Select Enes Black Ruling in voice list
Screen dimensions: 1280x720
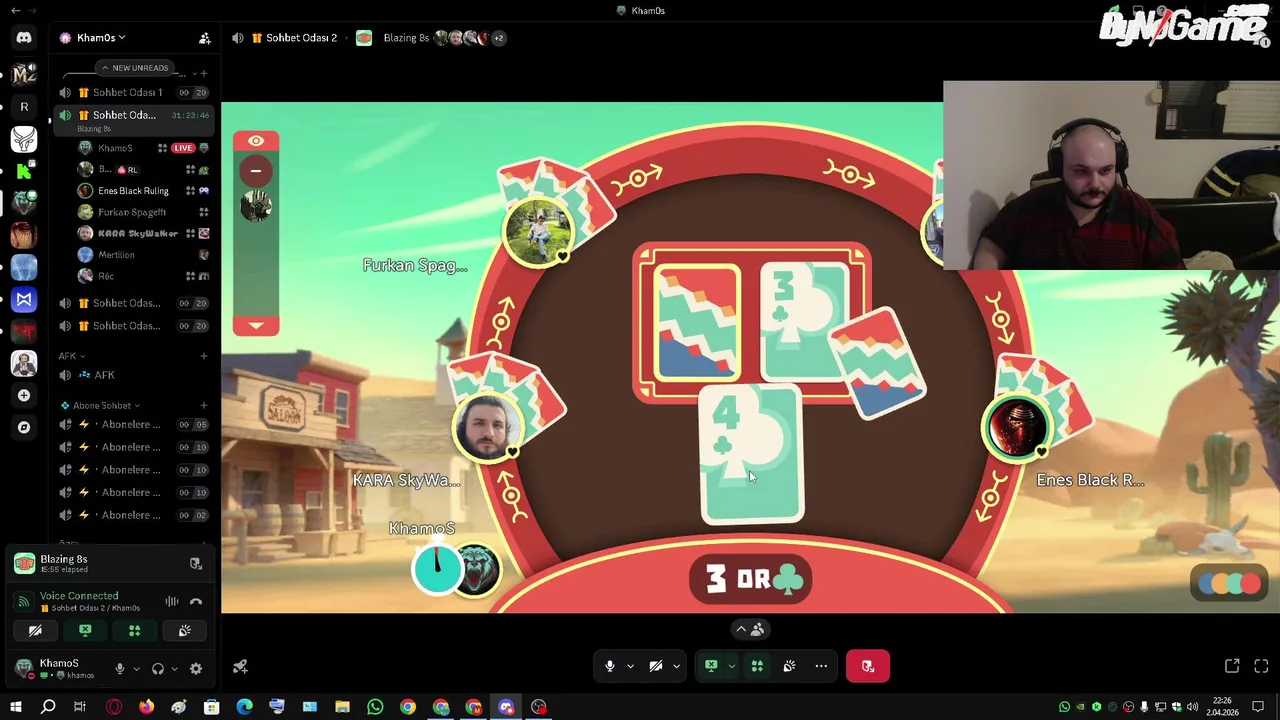click(133, 191)
